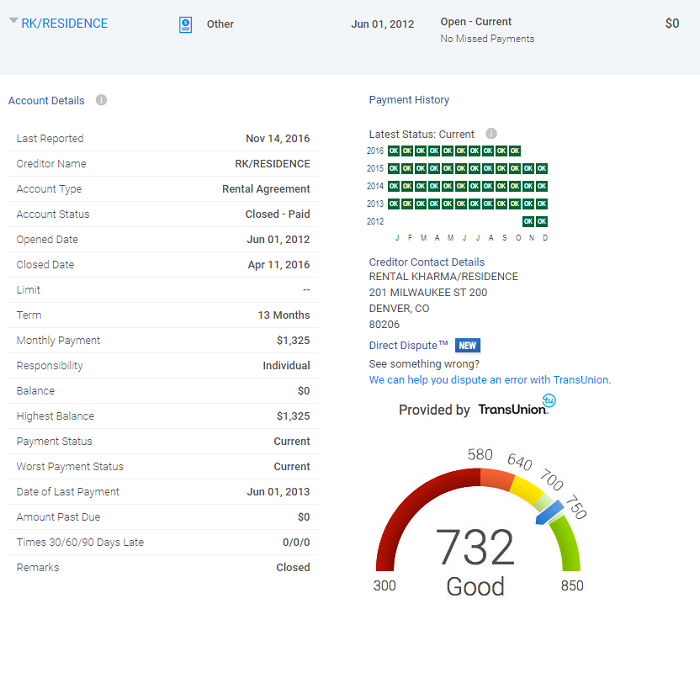
Task: Click the 732 credit score number
Action: tap(475, 547)
